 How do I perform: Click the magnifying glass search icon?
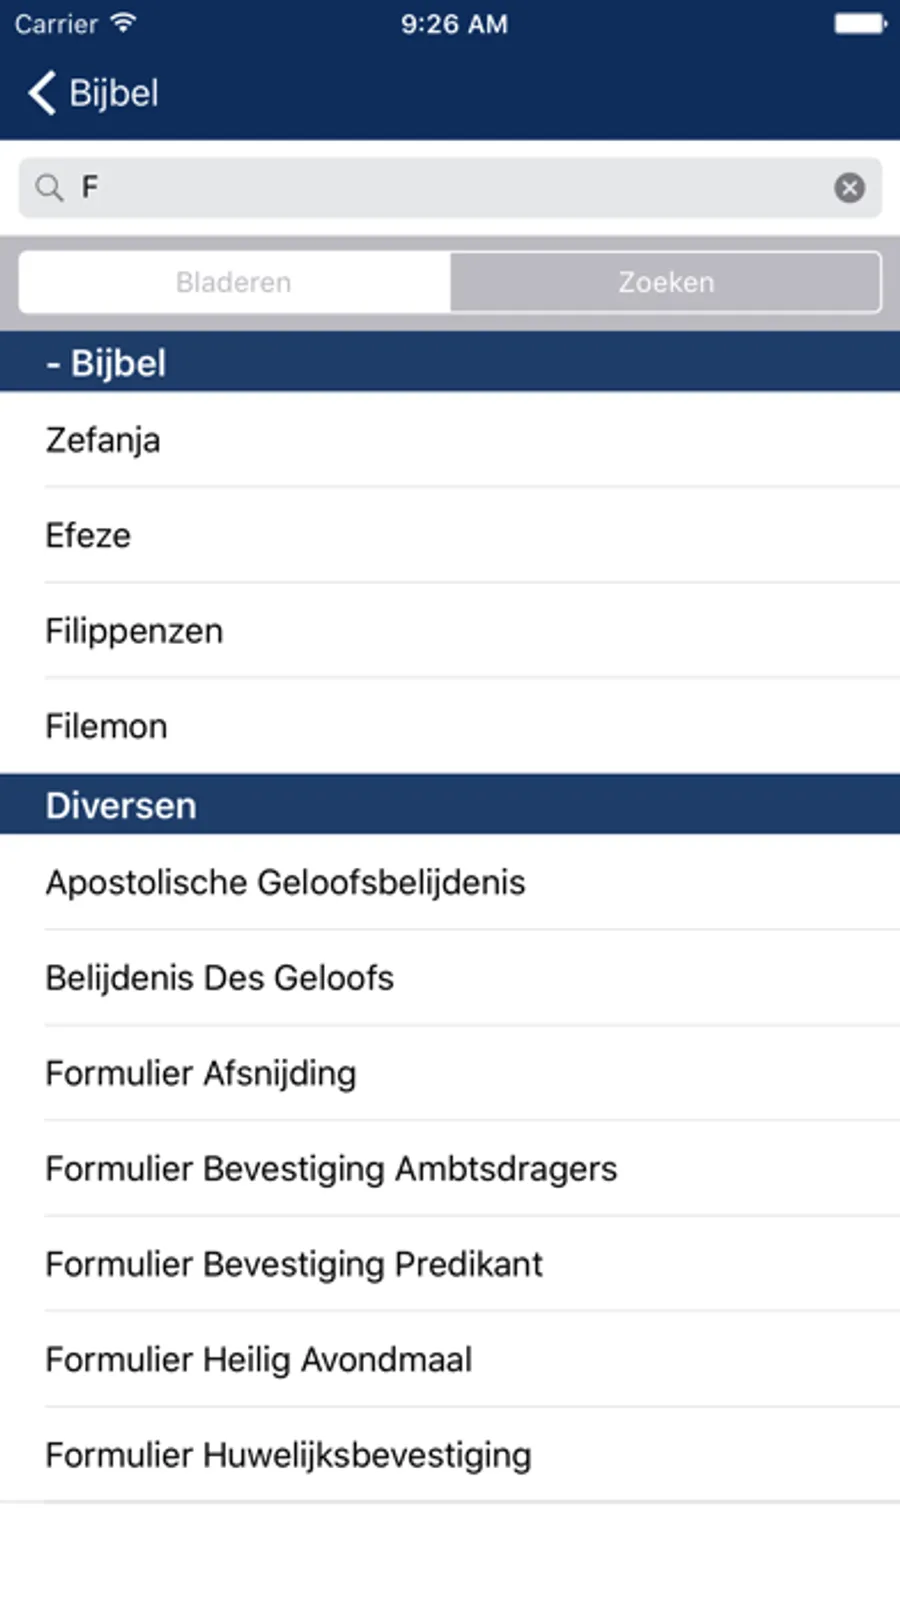click(x=49, y=187)
